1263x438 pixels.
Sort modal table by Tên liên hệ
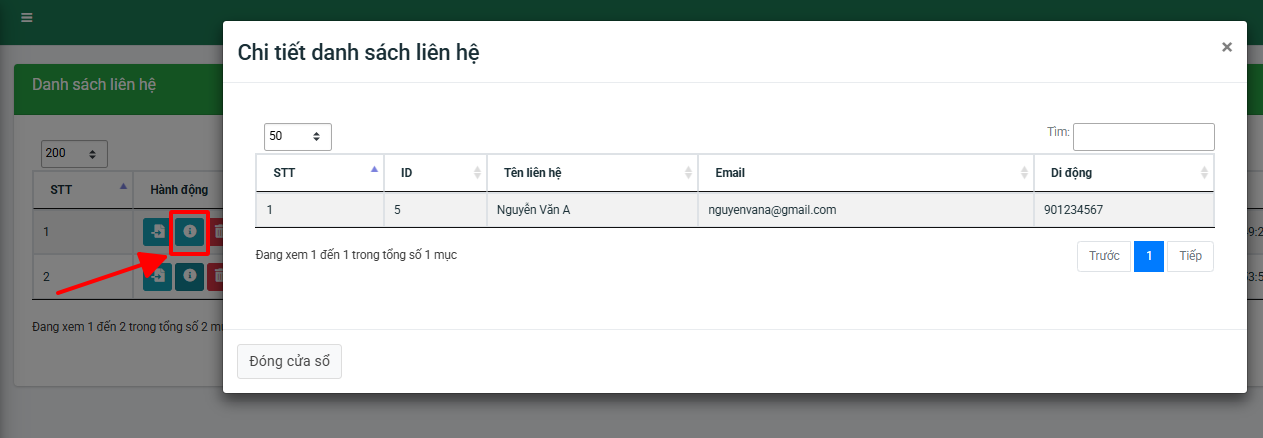point(591,173)
